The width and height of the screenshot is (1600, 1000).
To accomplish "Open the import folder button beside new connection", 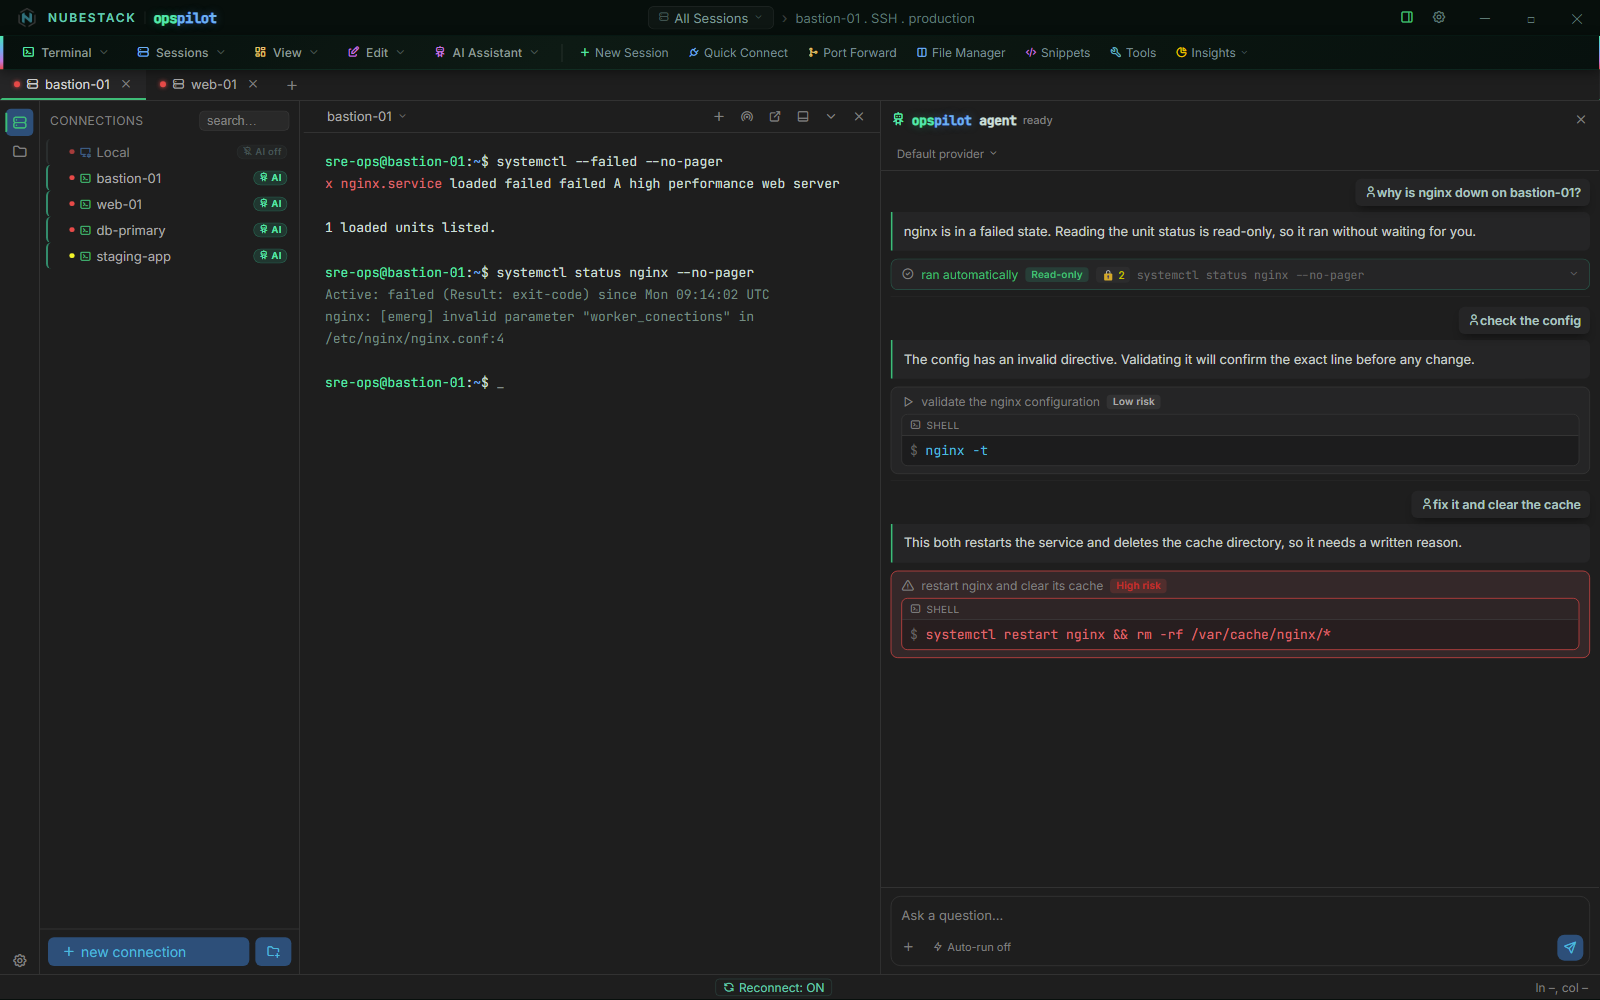I will pyautogui.click(x=273, y=952).
